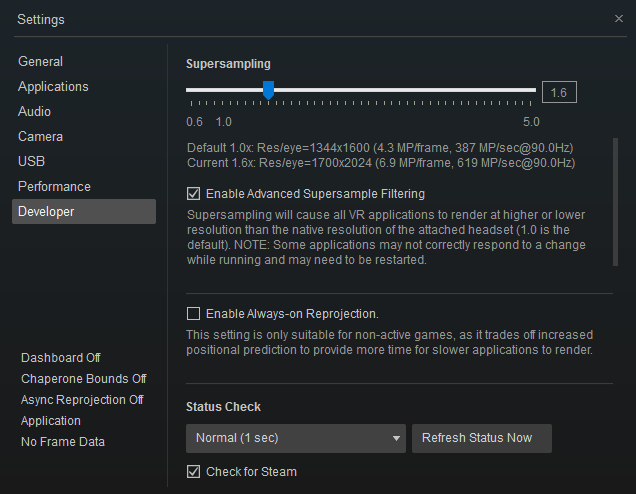Click the No Frame Data status text
The width and height of the screenshot is (636, 494).
[x=63, y=442]
